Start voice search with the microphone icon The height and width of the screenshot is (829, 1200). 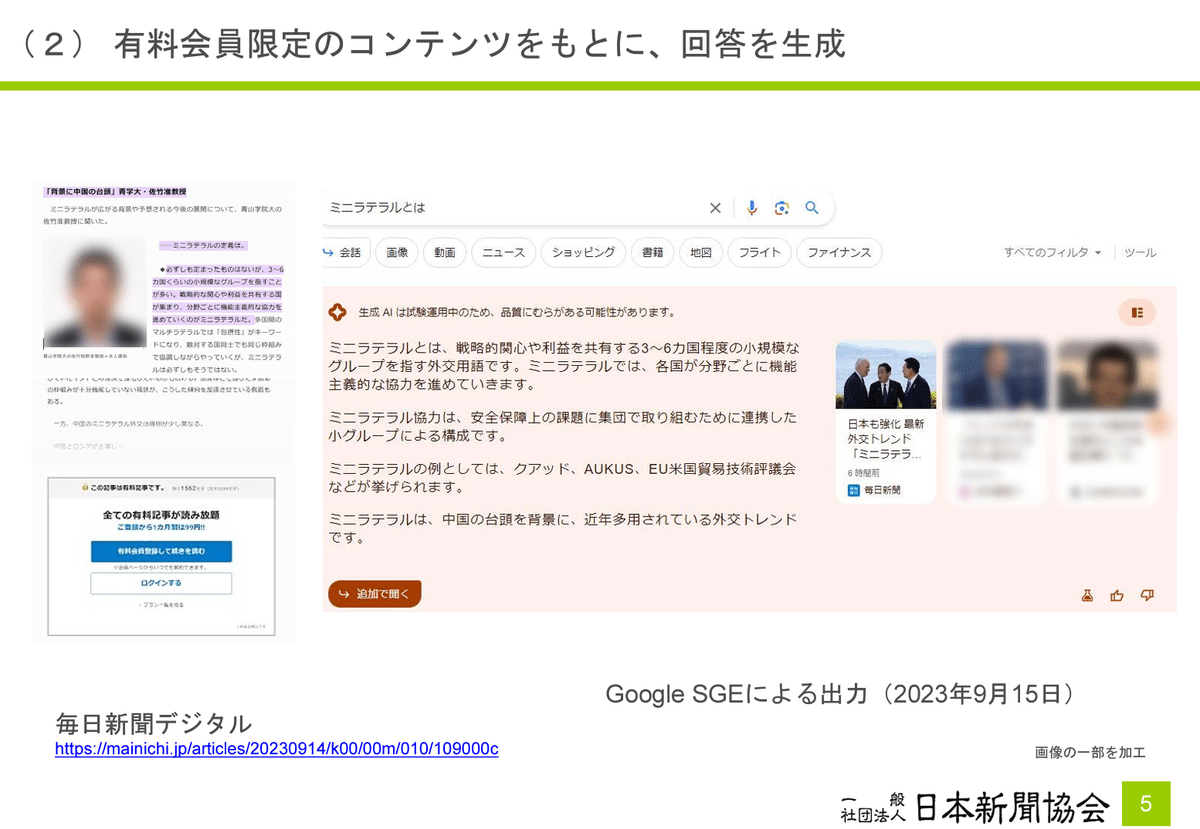tap(752, 208)
